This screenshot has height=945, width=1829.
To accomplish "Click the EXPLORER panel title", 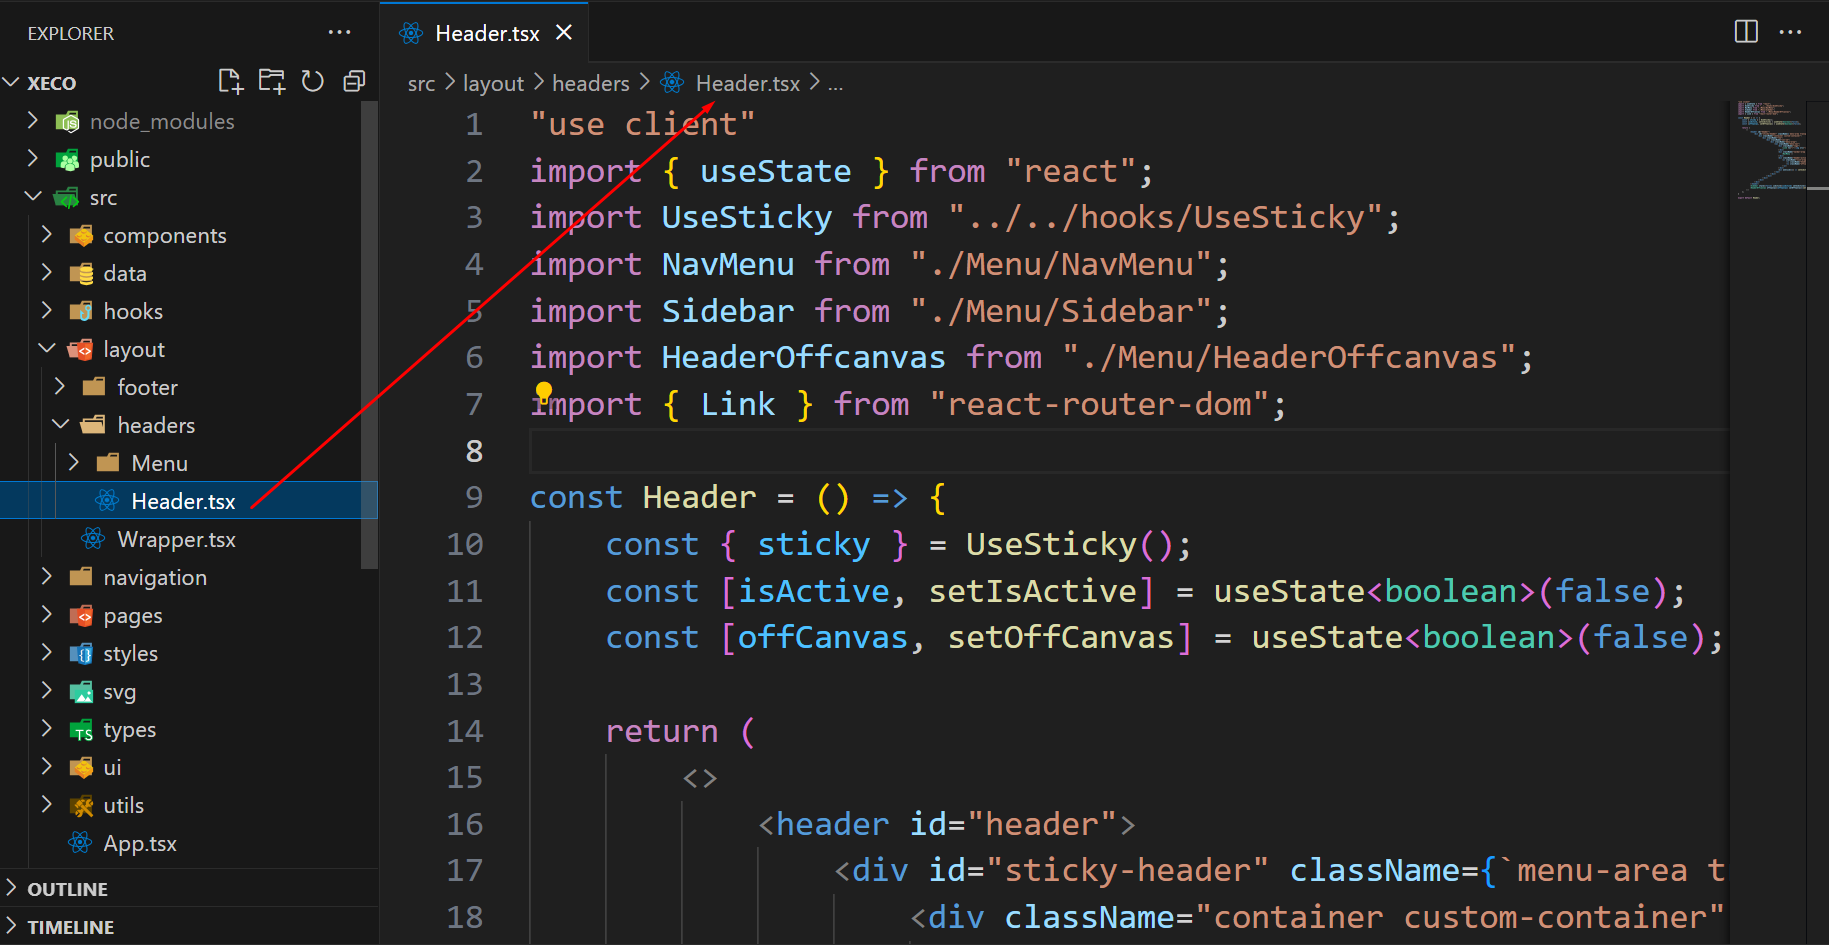I will point(71,33).
